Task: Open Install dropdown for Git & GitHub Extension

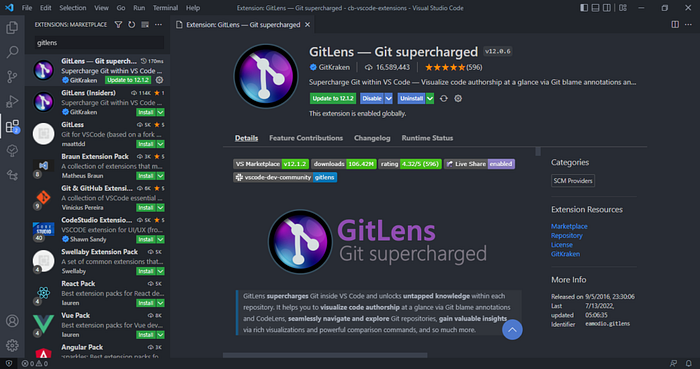Action: [x=161, y=207]
